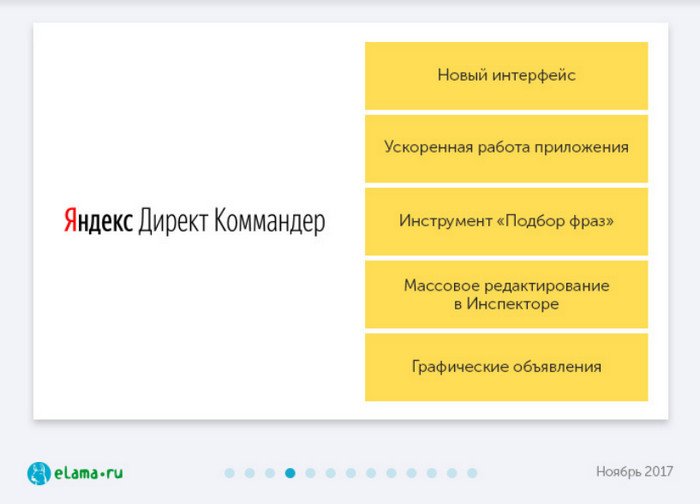This screenshot has height=504, width=700.
Task: Click the «Графические объявления» yellow block
Action: 506,367
